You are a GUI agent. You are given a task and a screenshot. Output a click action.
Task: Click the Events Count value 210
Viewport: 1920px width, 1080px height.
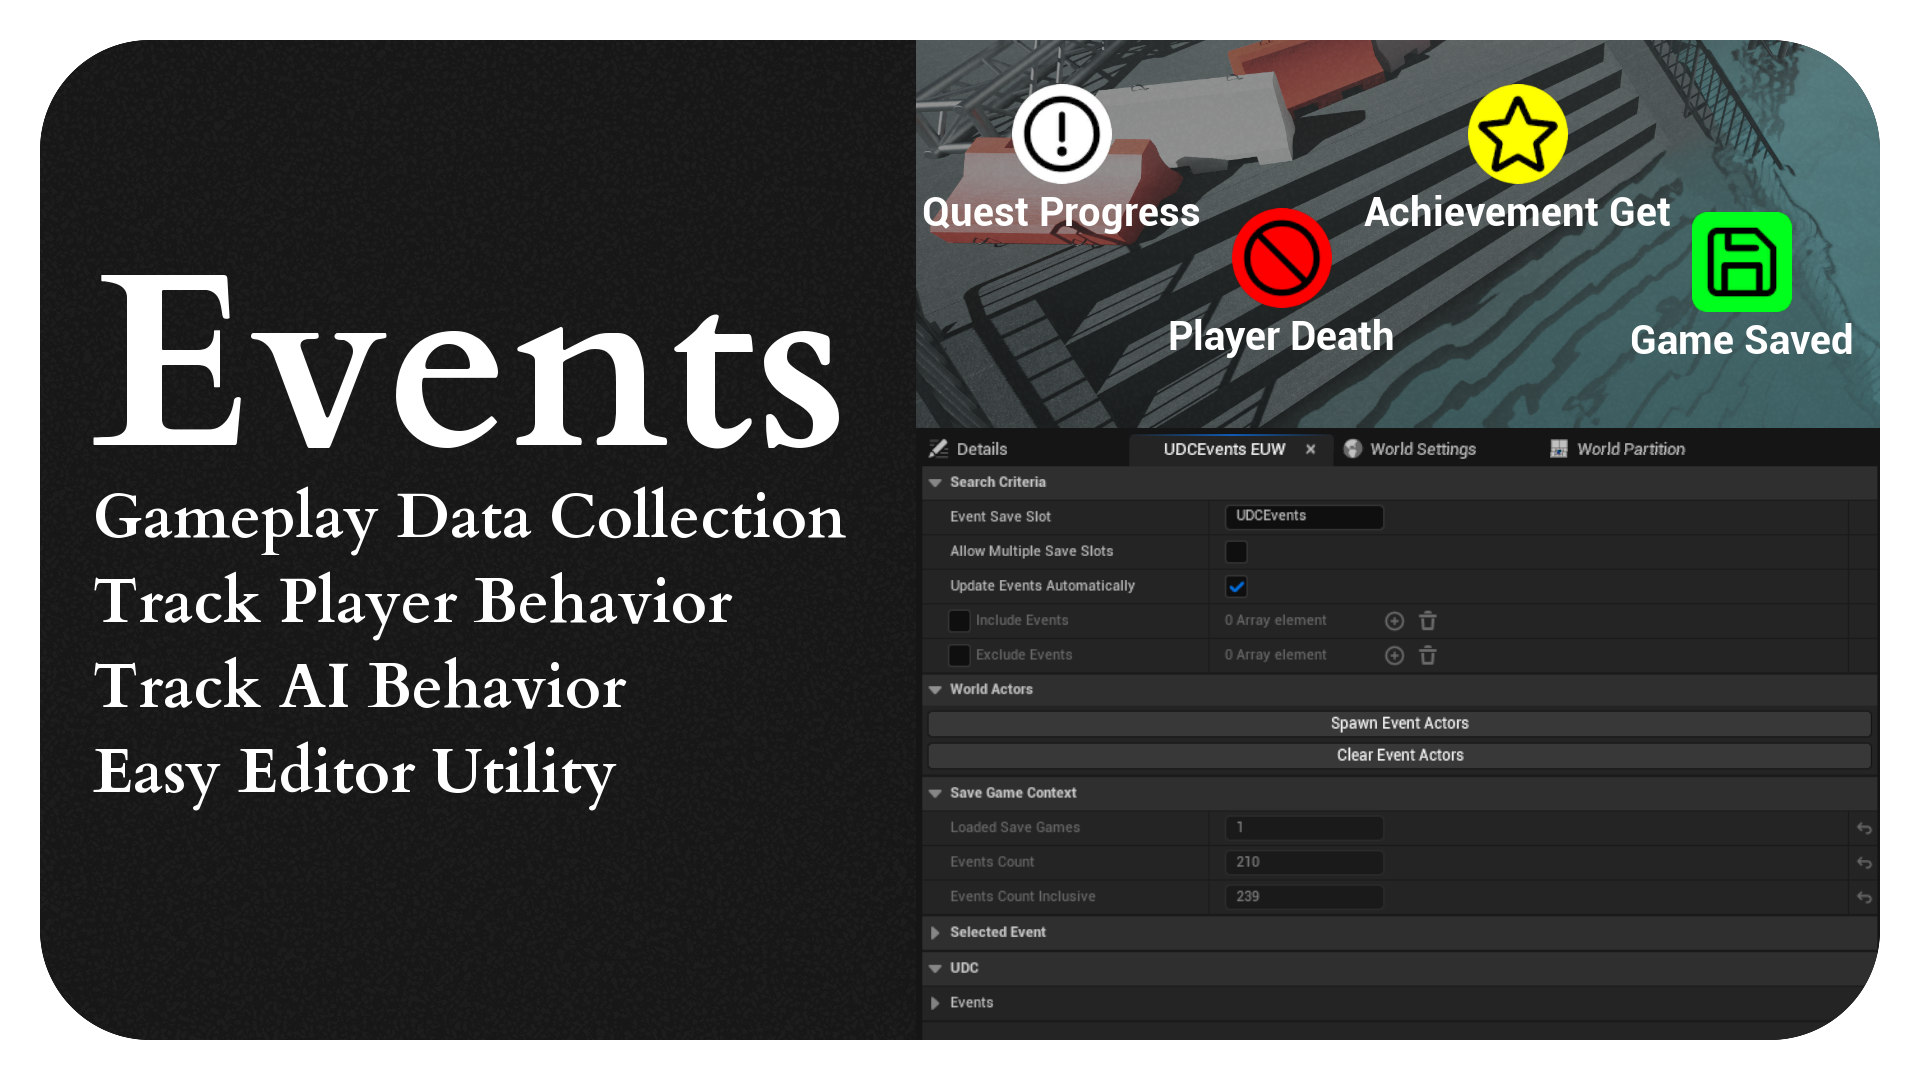pyautogui.click(x=1304, y=862)
